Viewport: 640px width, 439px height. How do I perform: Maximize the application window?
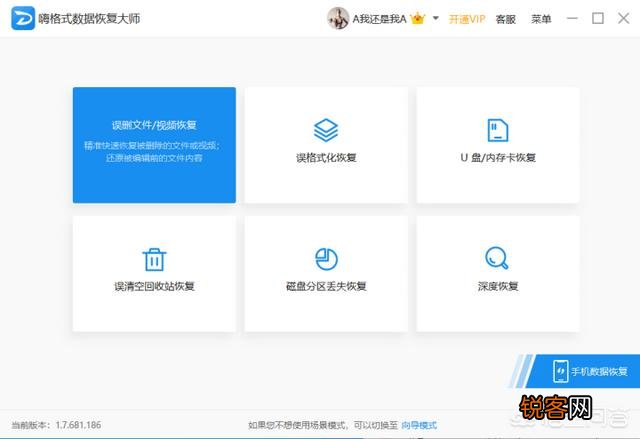[598, 18]
